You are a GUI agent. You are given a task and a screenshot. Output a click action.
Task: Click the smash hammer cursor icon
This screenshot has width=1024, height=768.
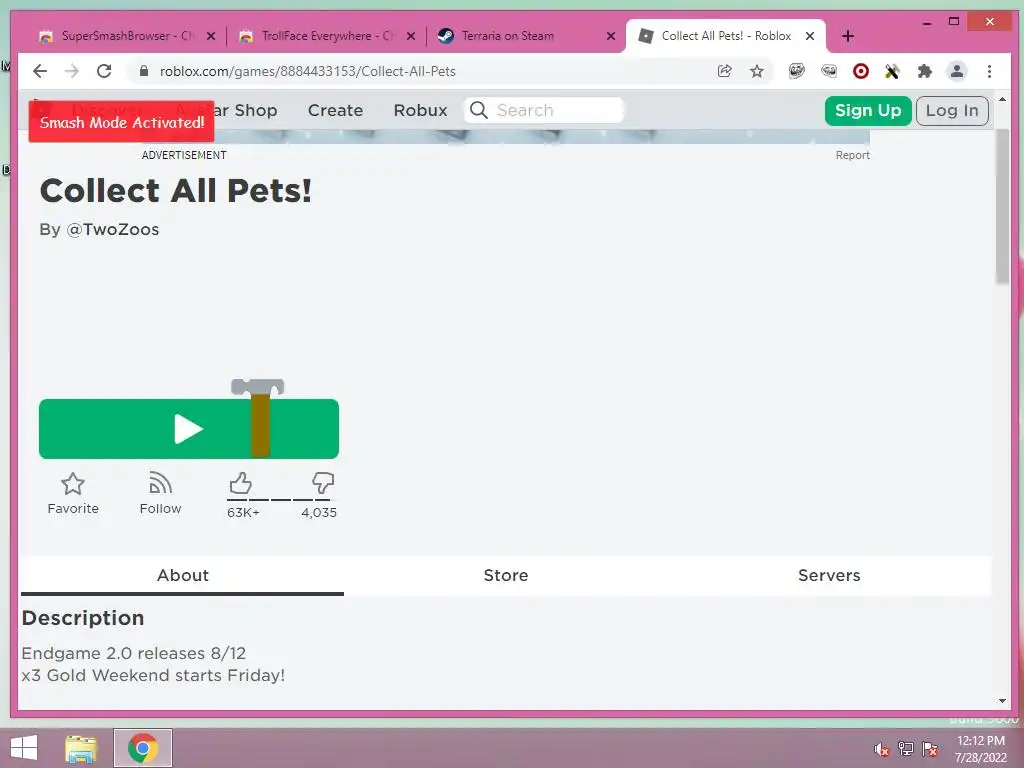259,417
